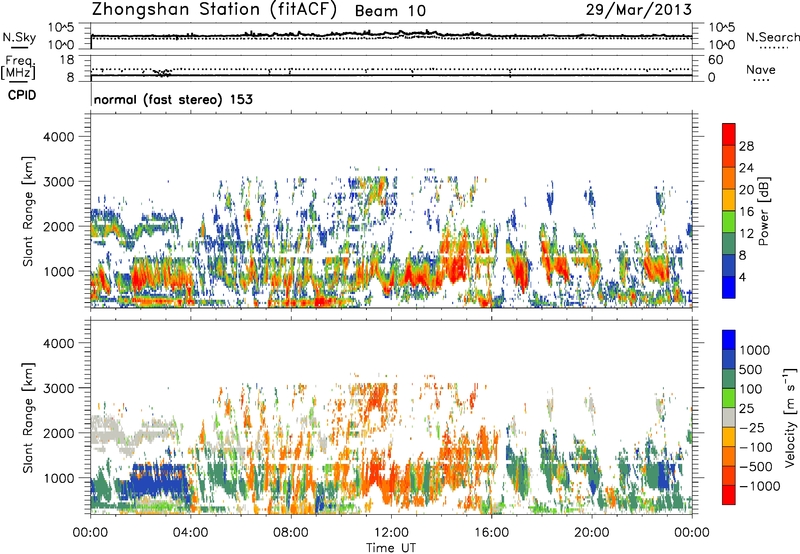Select the "4000" tick of the Power panel
Image resolution: width=800 pixels, height=554 pixels.
pos(58,137)
